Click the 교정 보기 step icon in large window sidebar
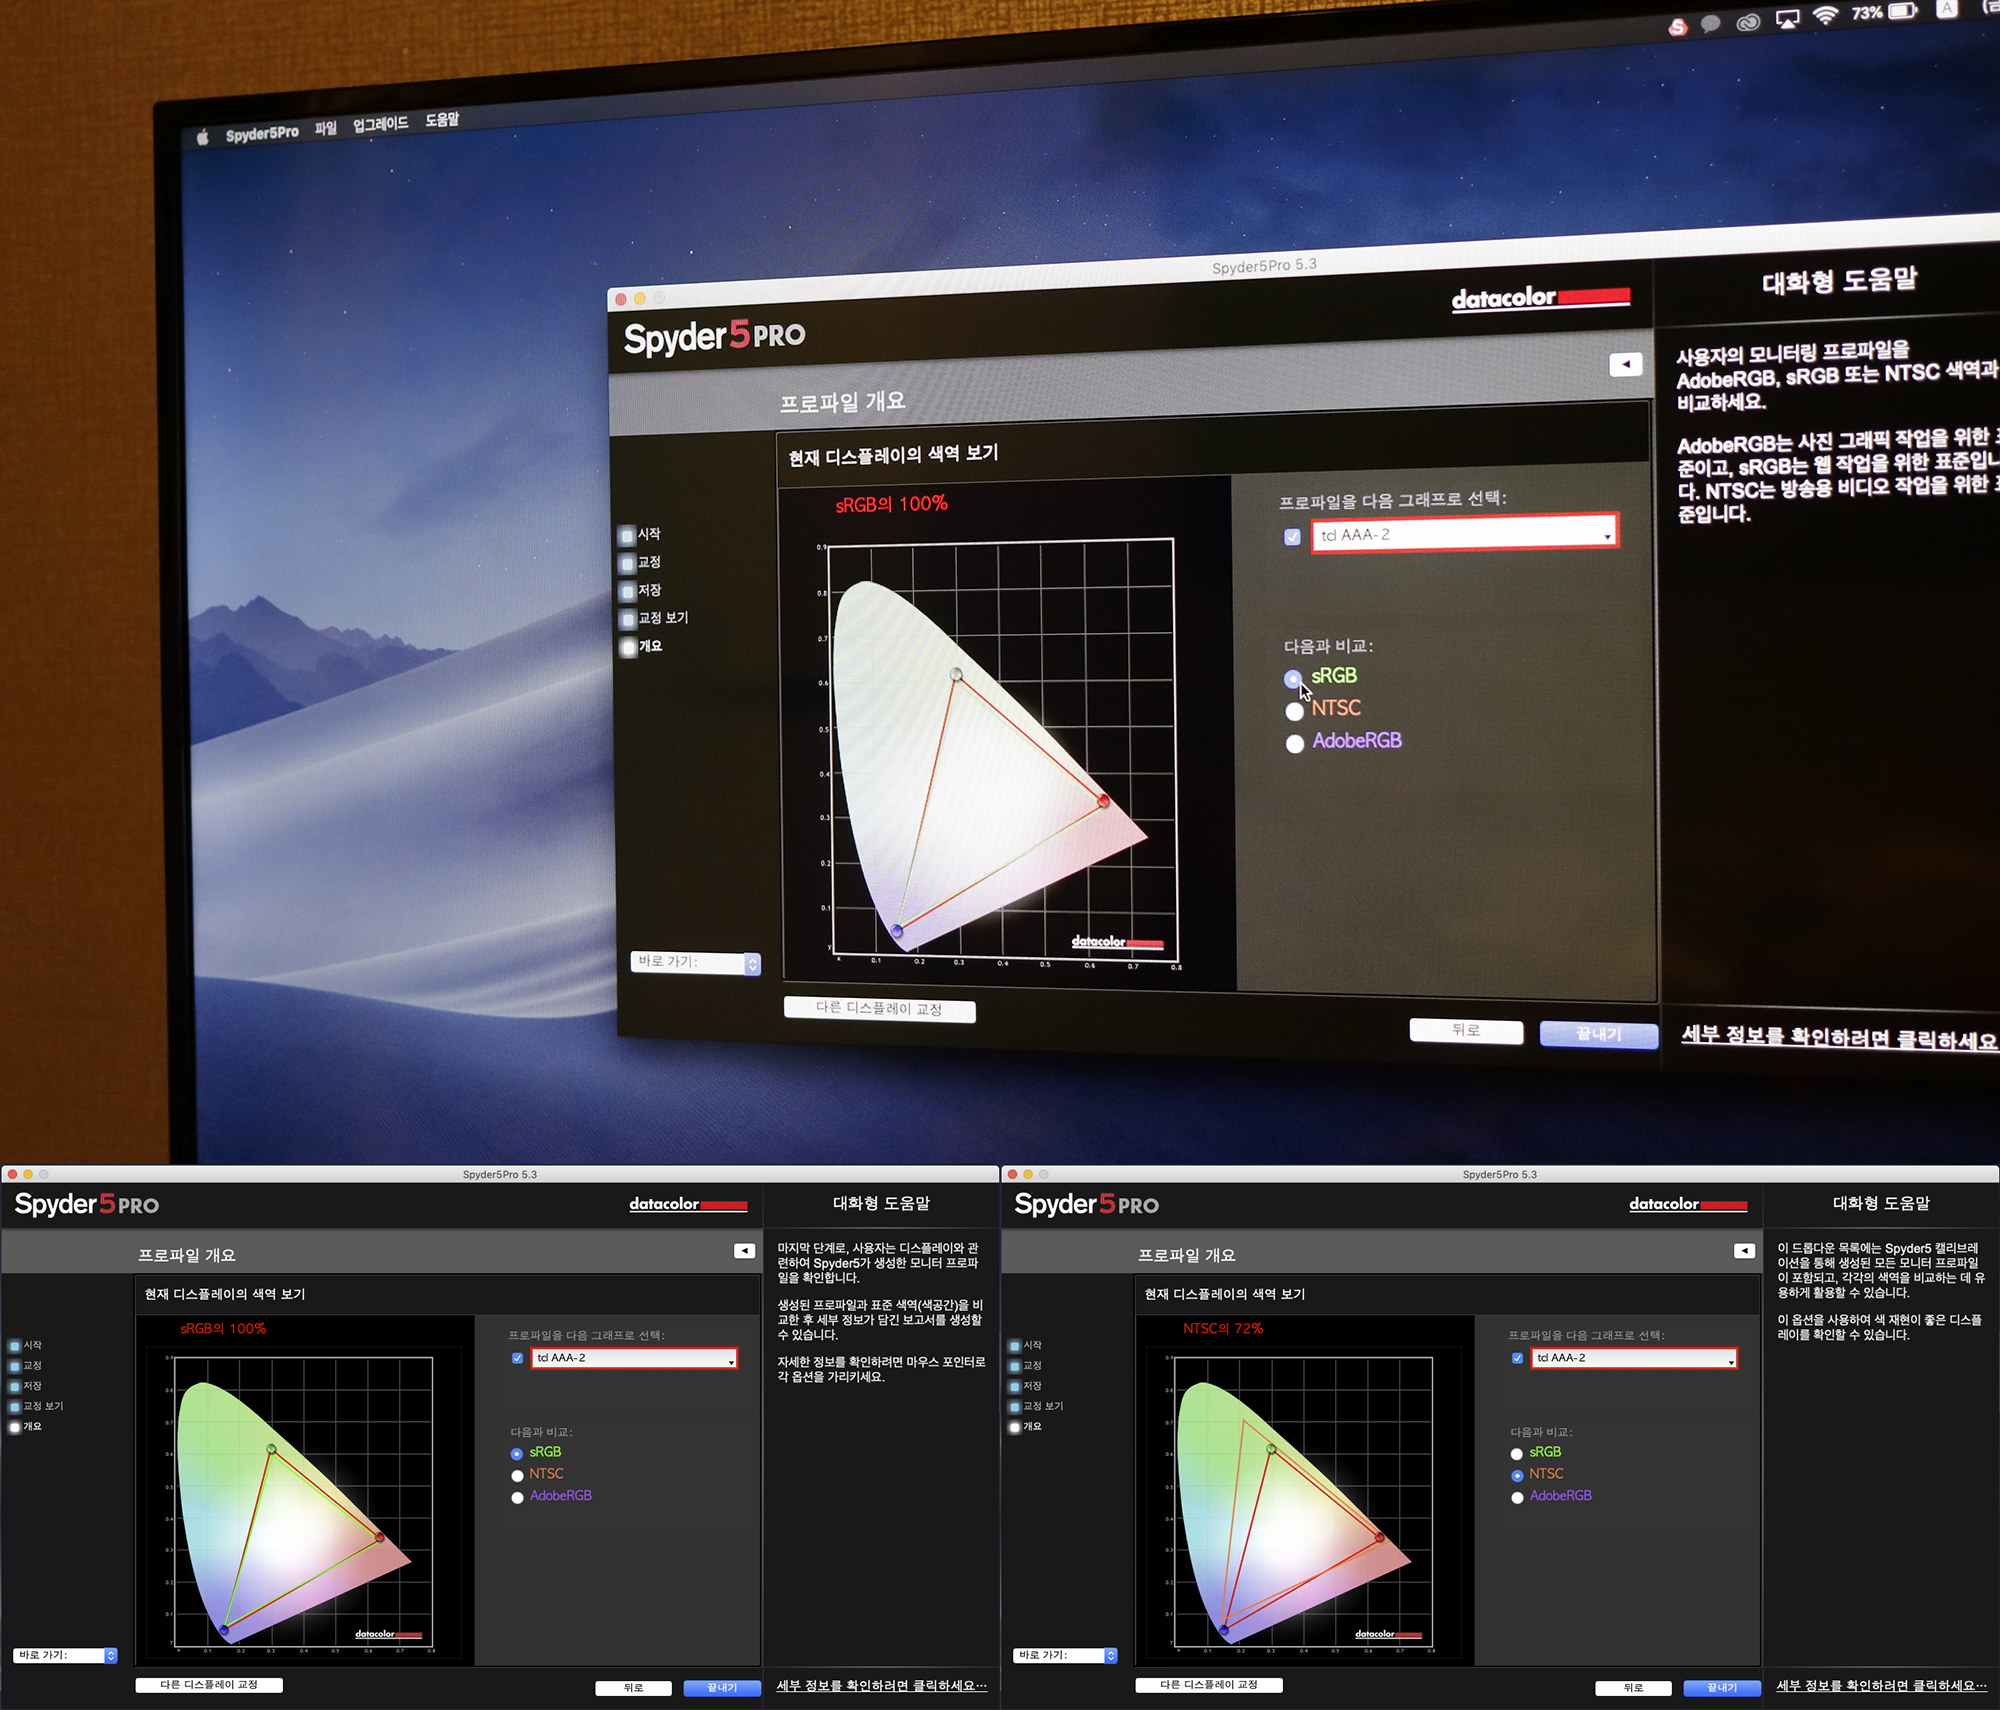The image size is (2000, 1710). pyautogui.click(x=627, y=619)
